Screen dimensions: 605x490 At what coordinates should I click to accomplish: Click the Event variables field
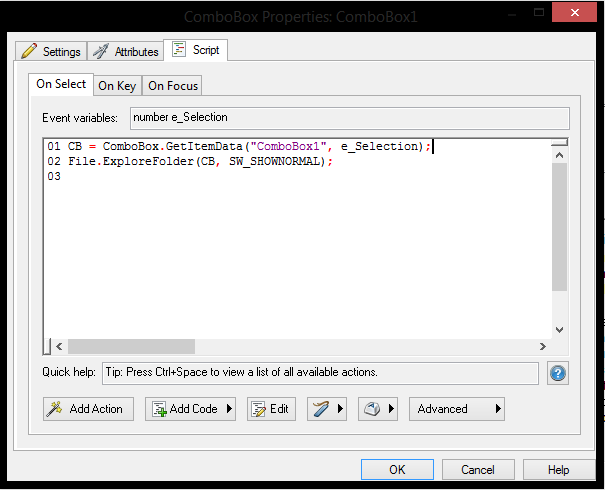[350, 118]
